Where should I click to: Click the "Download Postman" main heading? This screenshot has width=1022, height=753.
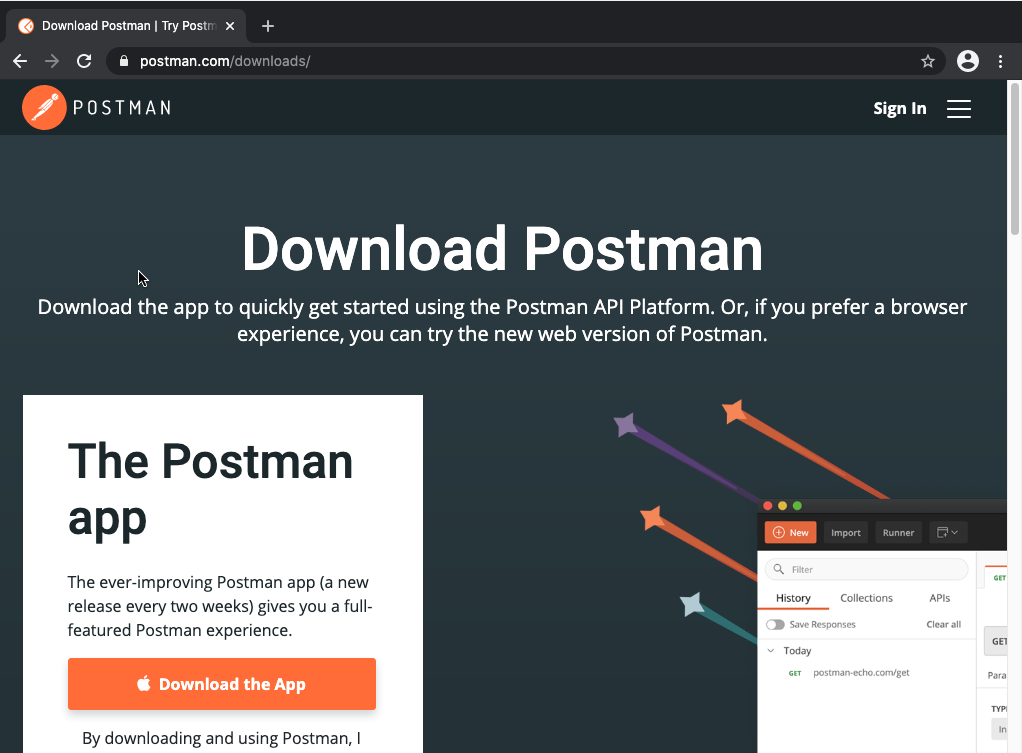[502, 249]
